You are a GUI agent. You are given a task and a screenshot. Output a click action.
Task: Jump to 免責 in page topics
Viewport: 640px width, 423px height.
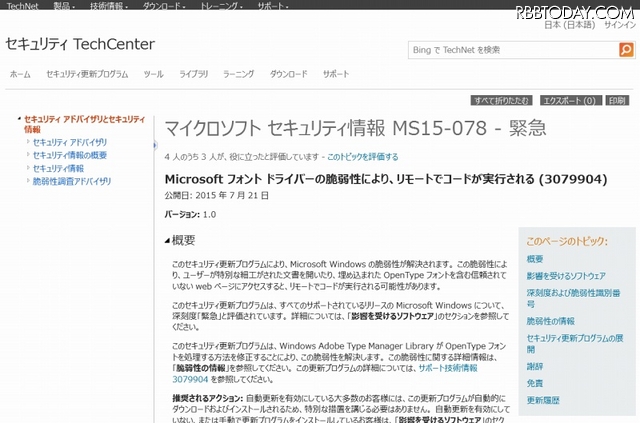click(535, 383)
